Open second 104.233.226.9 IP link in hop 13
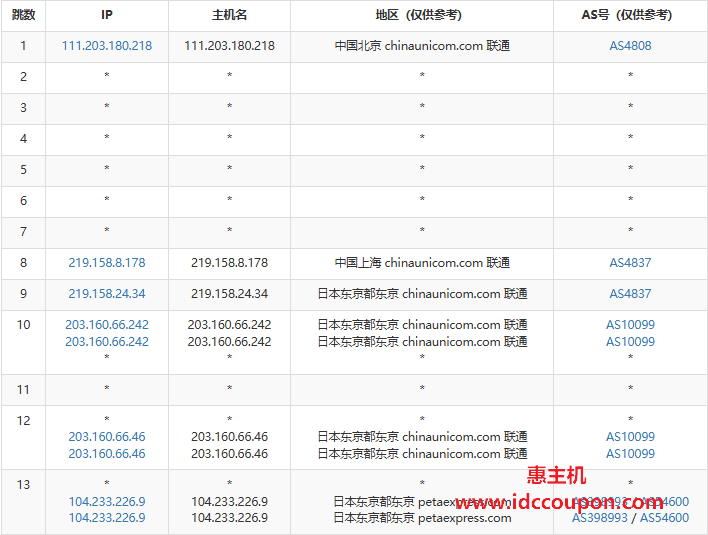The width and height of the screenshot is (708, 535). click(107, 518)
